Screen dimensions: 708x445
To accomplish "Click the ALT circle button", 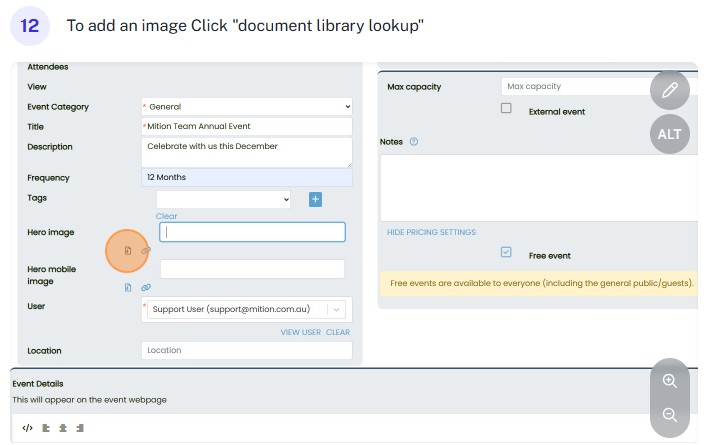I will [669, 133].
